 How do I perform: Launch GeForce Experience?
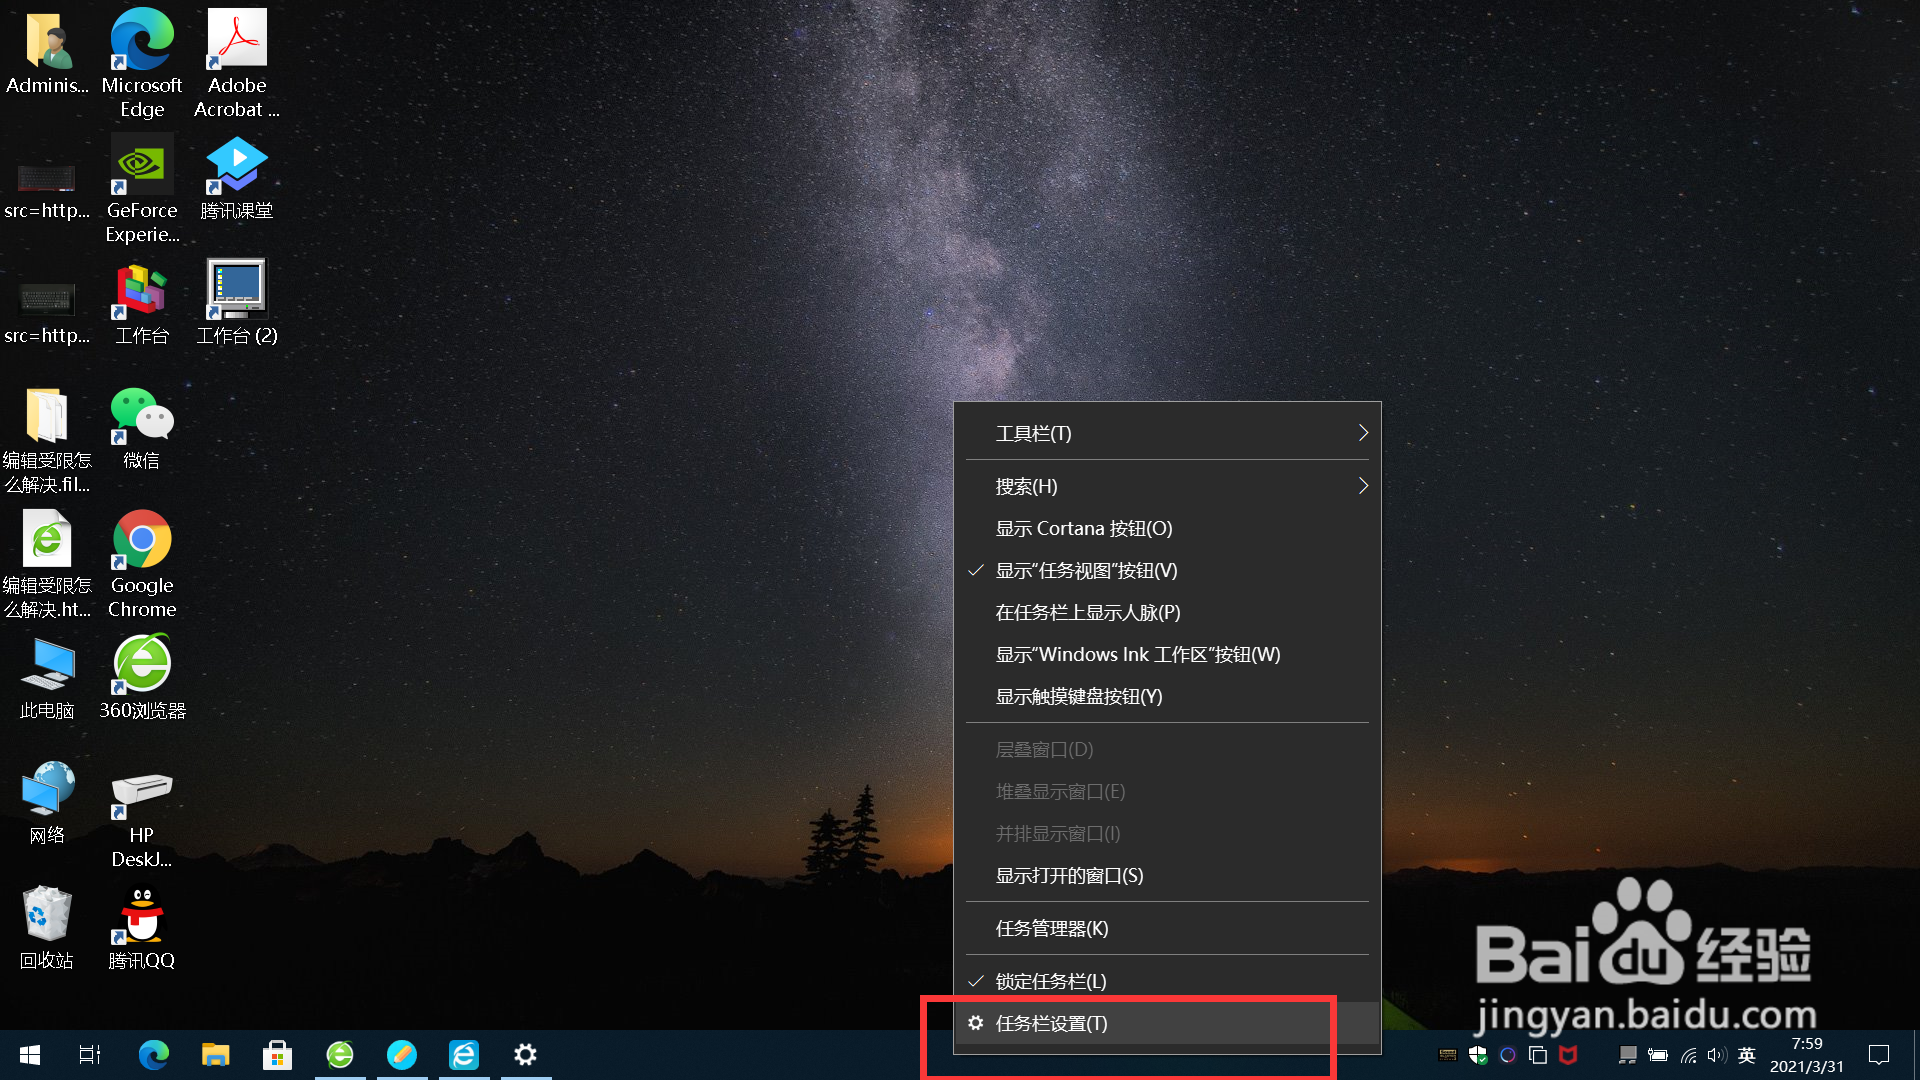pos(141,165)
